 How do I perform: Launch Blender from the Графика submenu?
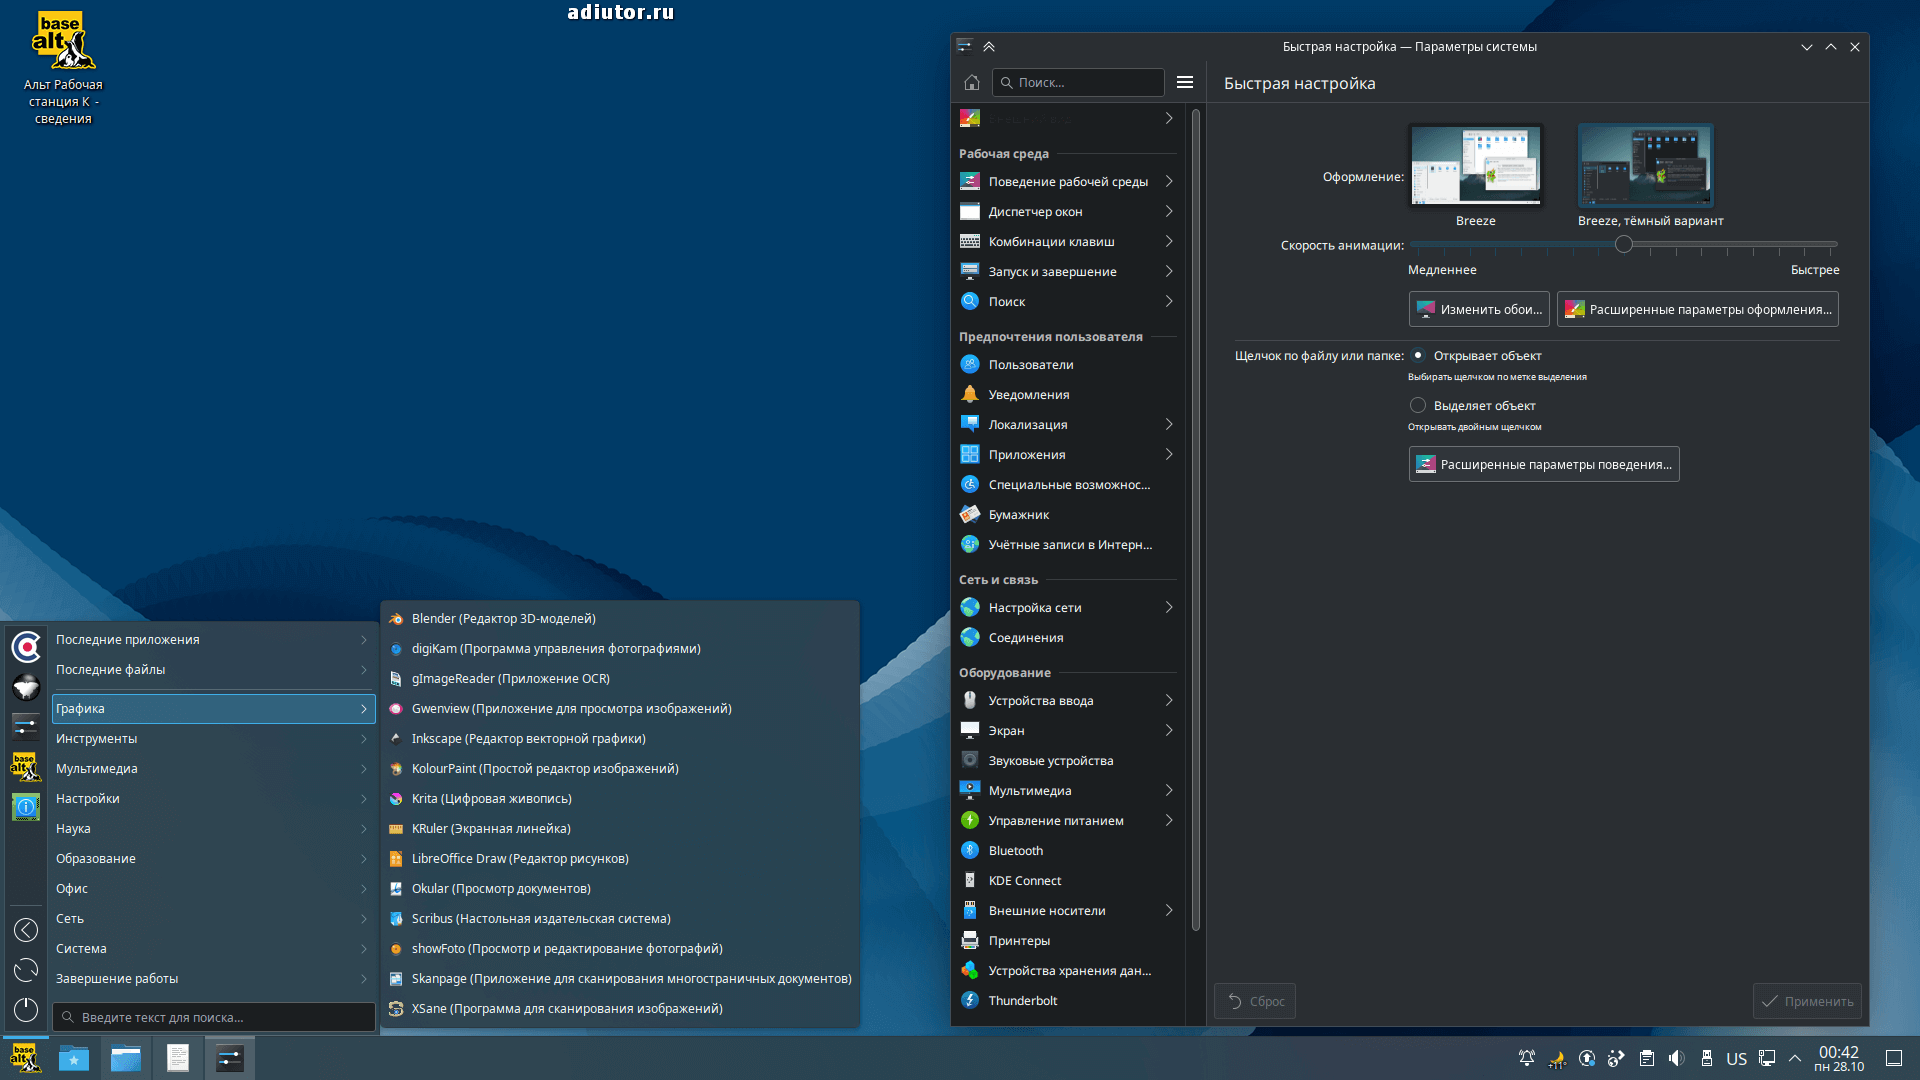(620, 619)
